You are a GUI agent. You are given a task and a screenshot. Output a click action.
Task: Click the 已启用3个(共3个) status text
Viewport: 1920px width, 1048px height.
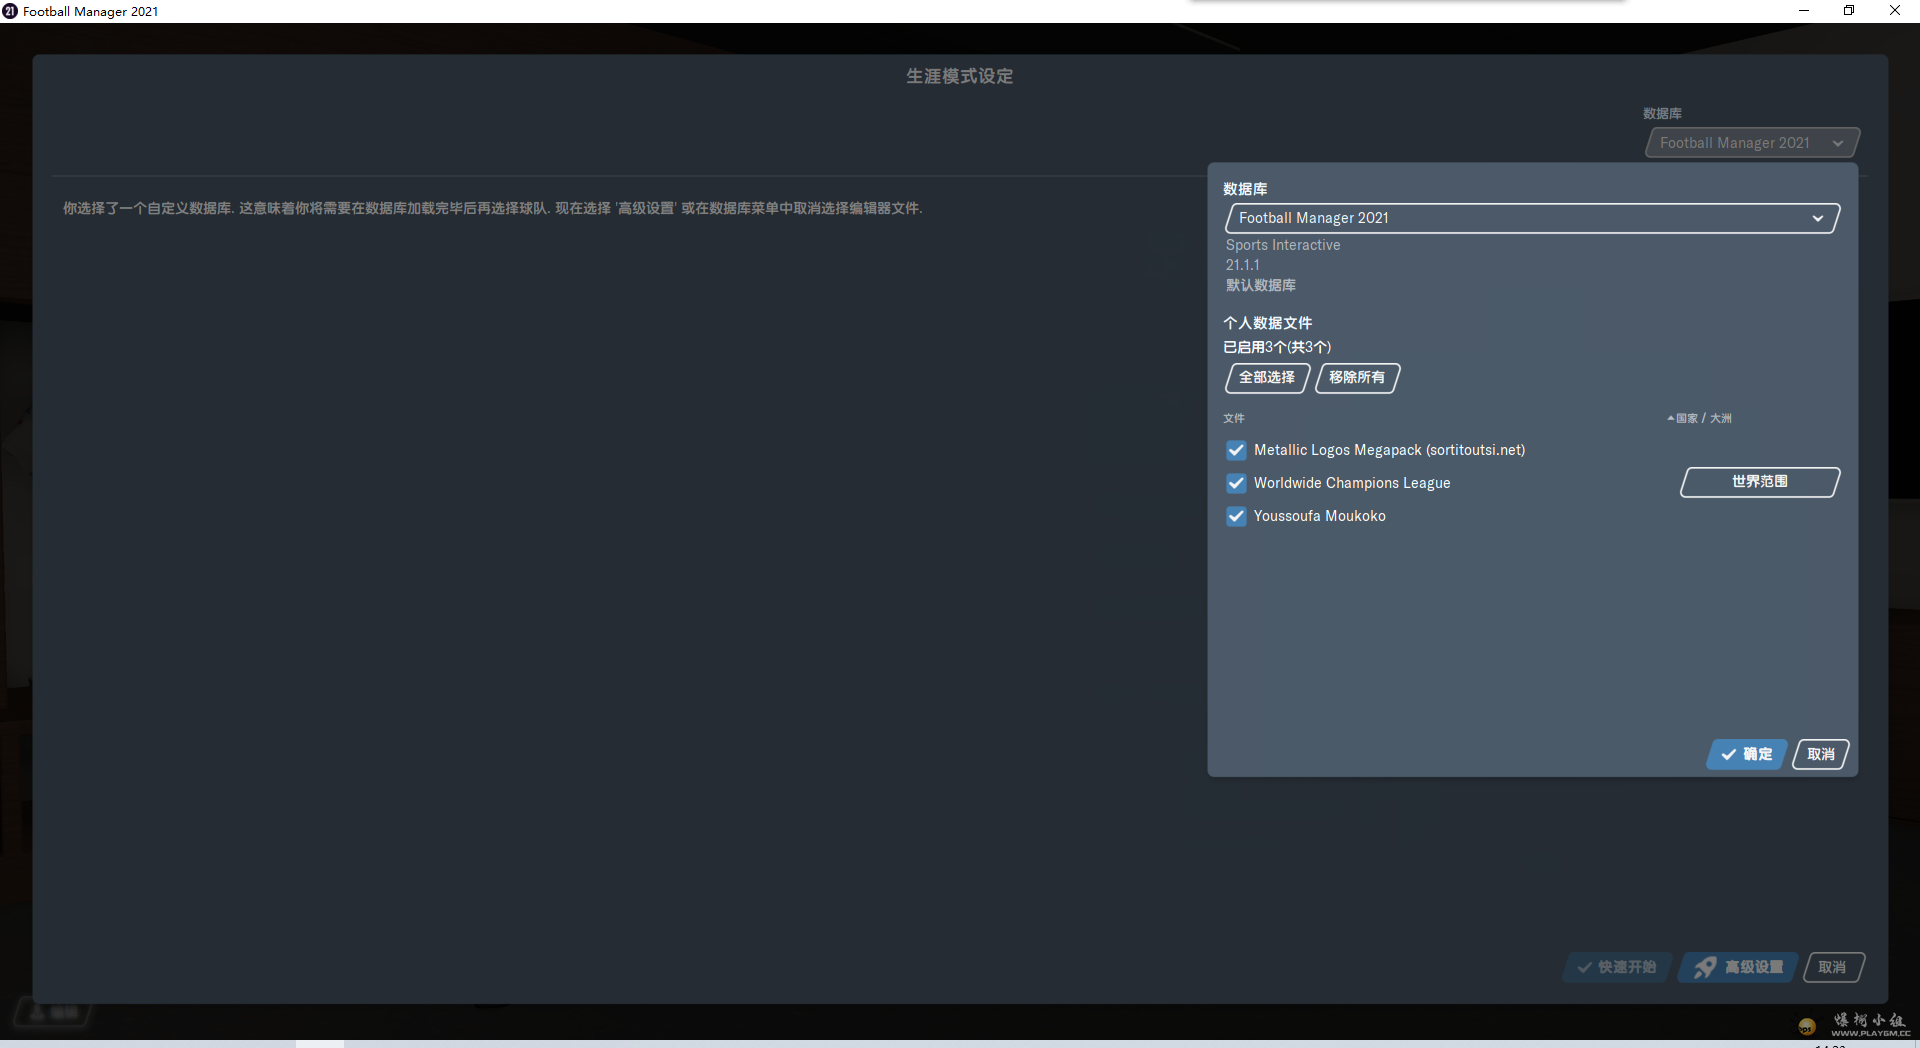[x=1277, y=347]
